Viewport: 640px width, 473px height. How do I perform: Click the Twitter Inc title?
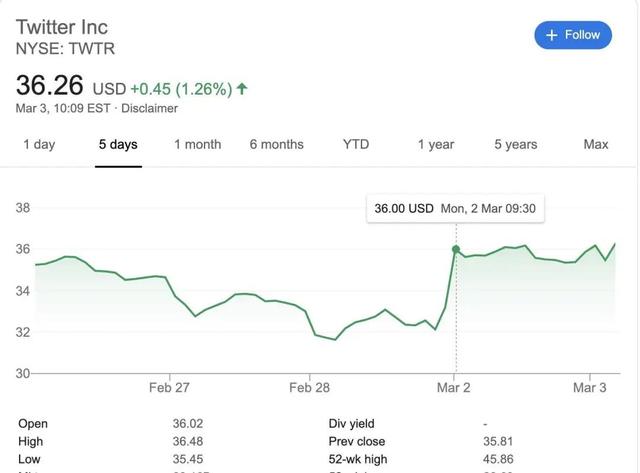(x=62, y=27)
